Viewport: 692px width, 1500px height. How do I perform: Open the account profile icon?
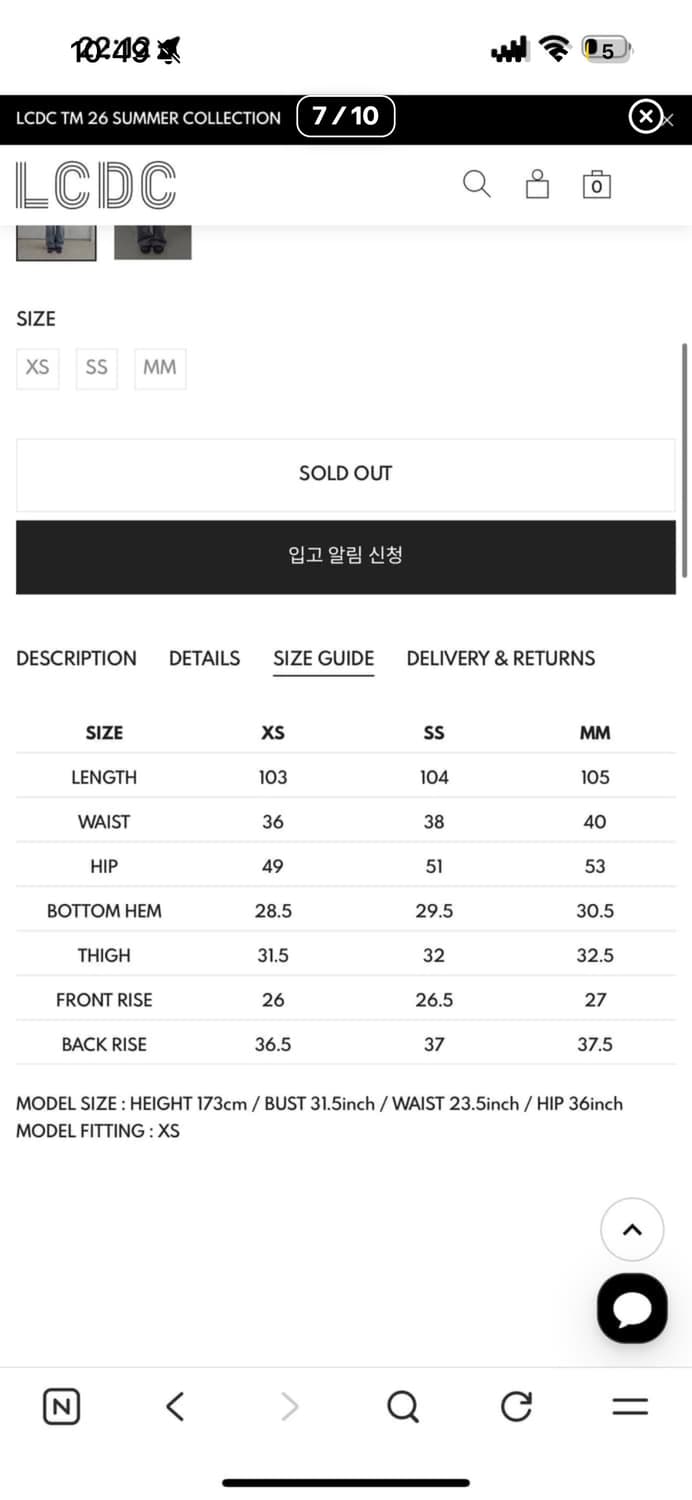click(537, 184)
